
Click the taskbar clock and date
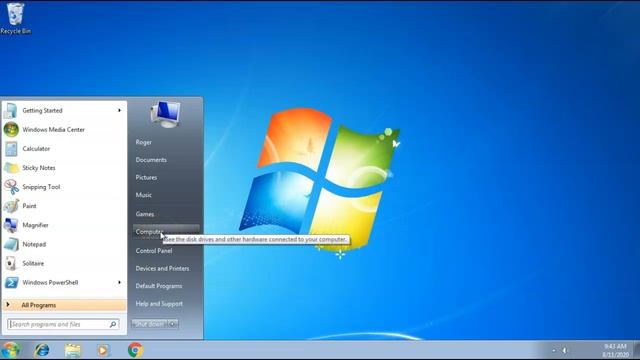[615, 351]
